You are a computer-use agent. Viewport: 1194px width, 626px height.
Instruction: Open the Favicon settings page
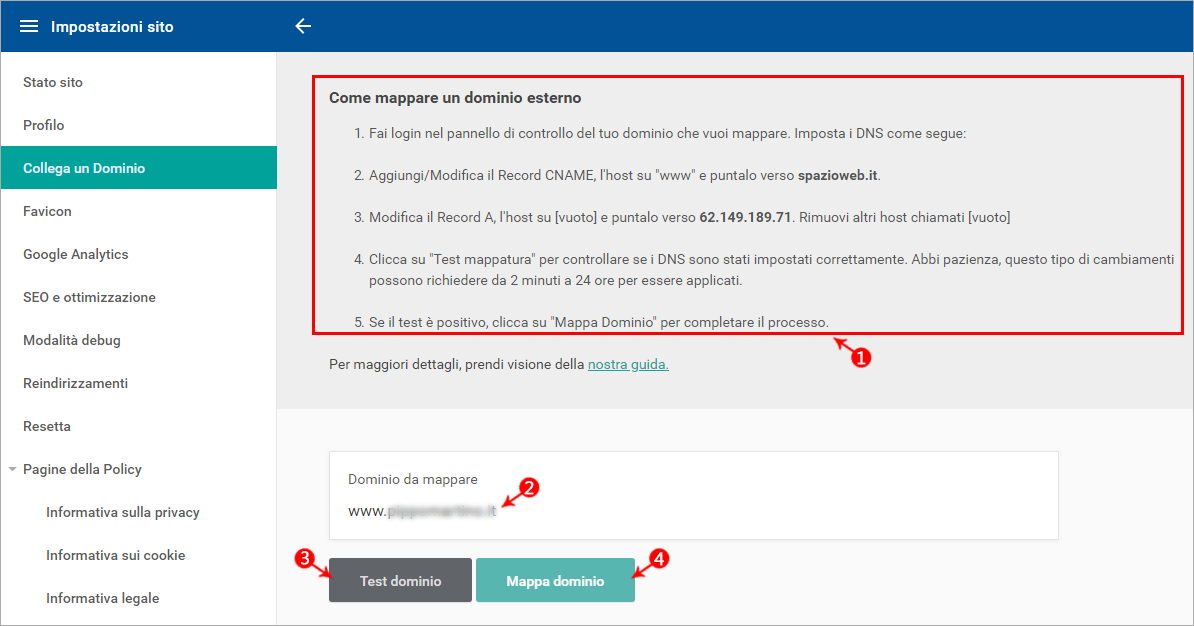[x=47, y=211]
